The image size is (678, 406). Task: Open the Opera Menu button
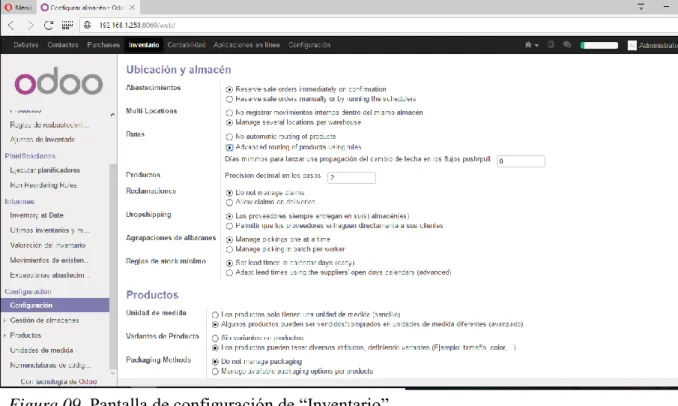(x=18, y=7)
